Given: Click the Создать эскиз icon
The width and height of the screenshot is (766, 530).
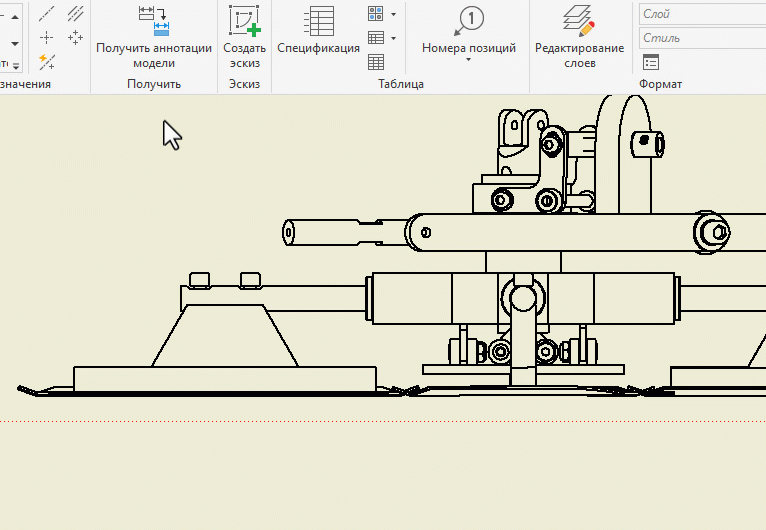Looking at the screenshot, I should [x=244, y=20].
